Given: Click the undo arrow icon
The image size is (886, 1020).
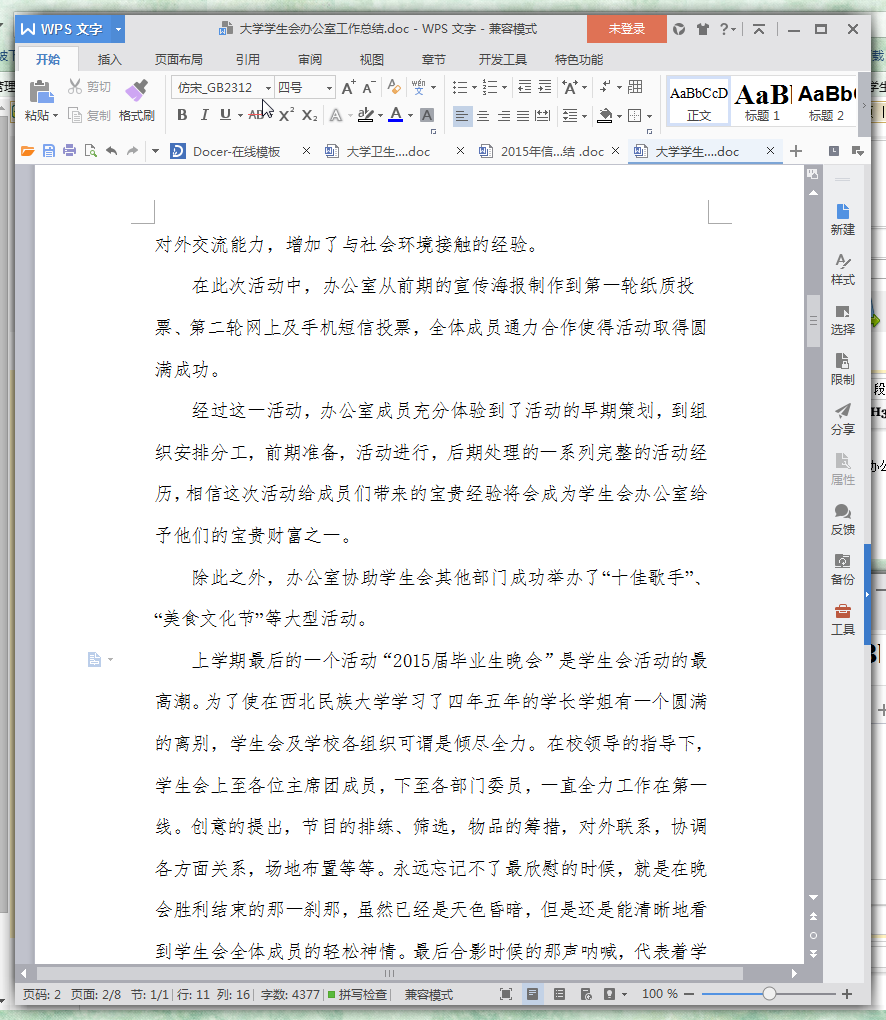Looking at the screenshot, I should pos(112,151).
